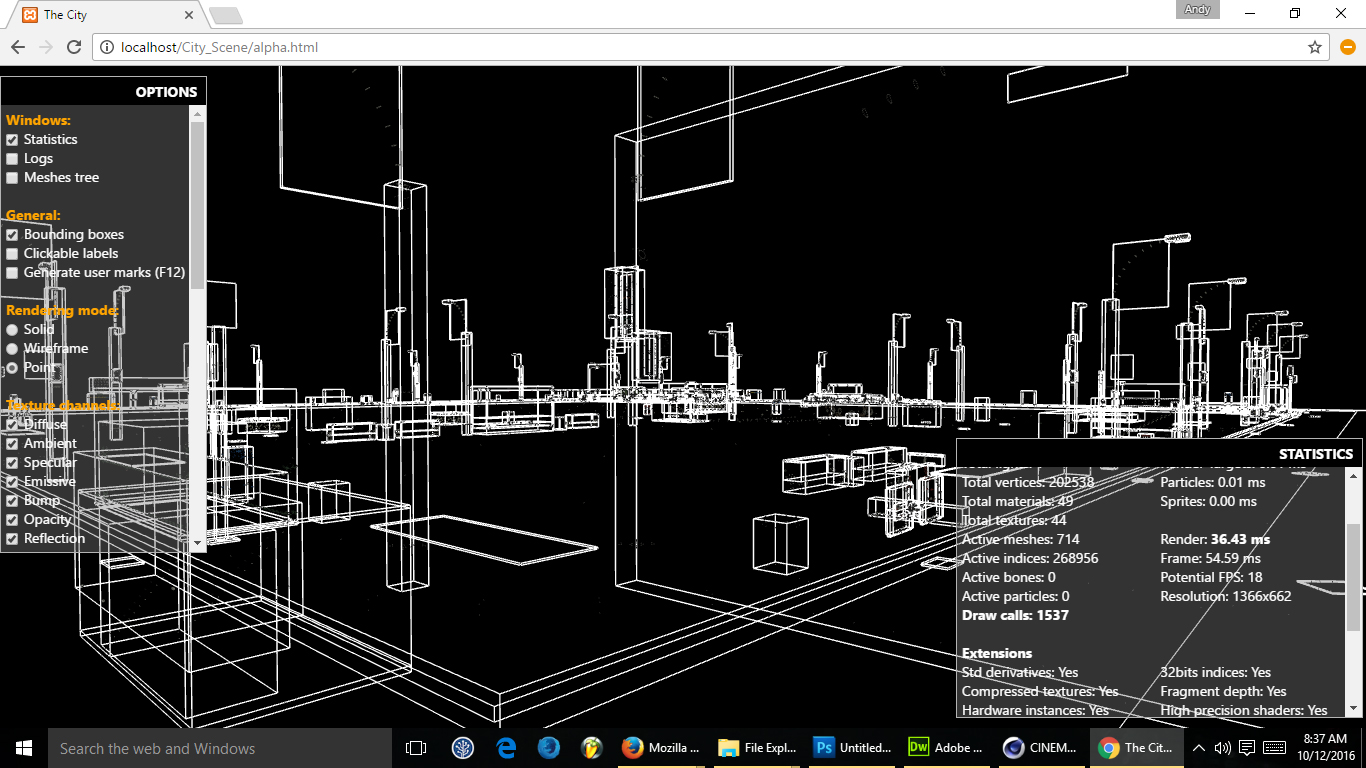1366x768 pixels.
Task: Click the Potential FPS: 18 text
Action: pos(1211,578)
